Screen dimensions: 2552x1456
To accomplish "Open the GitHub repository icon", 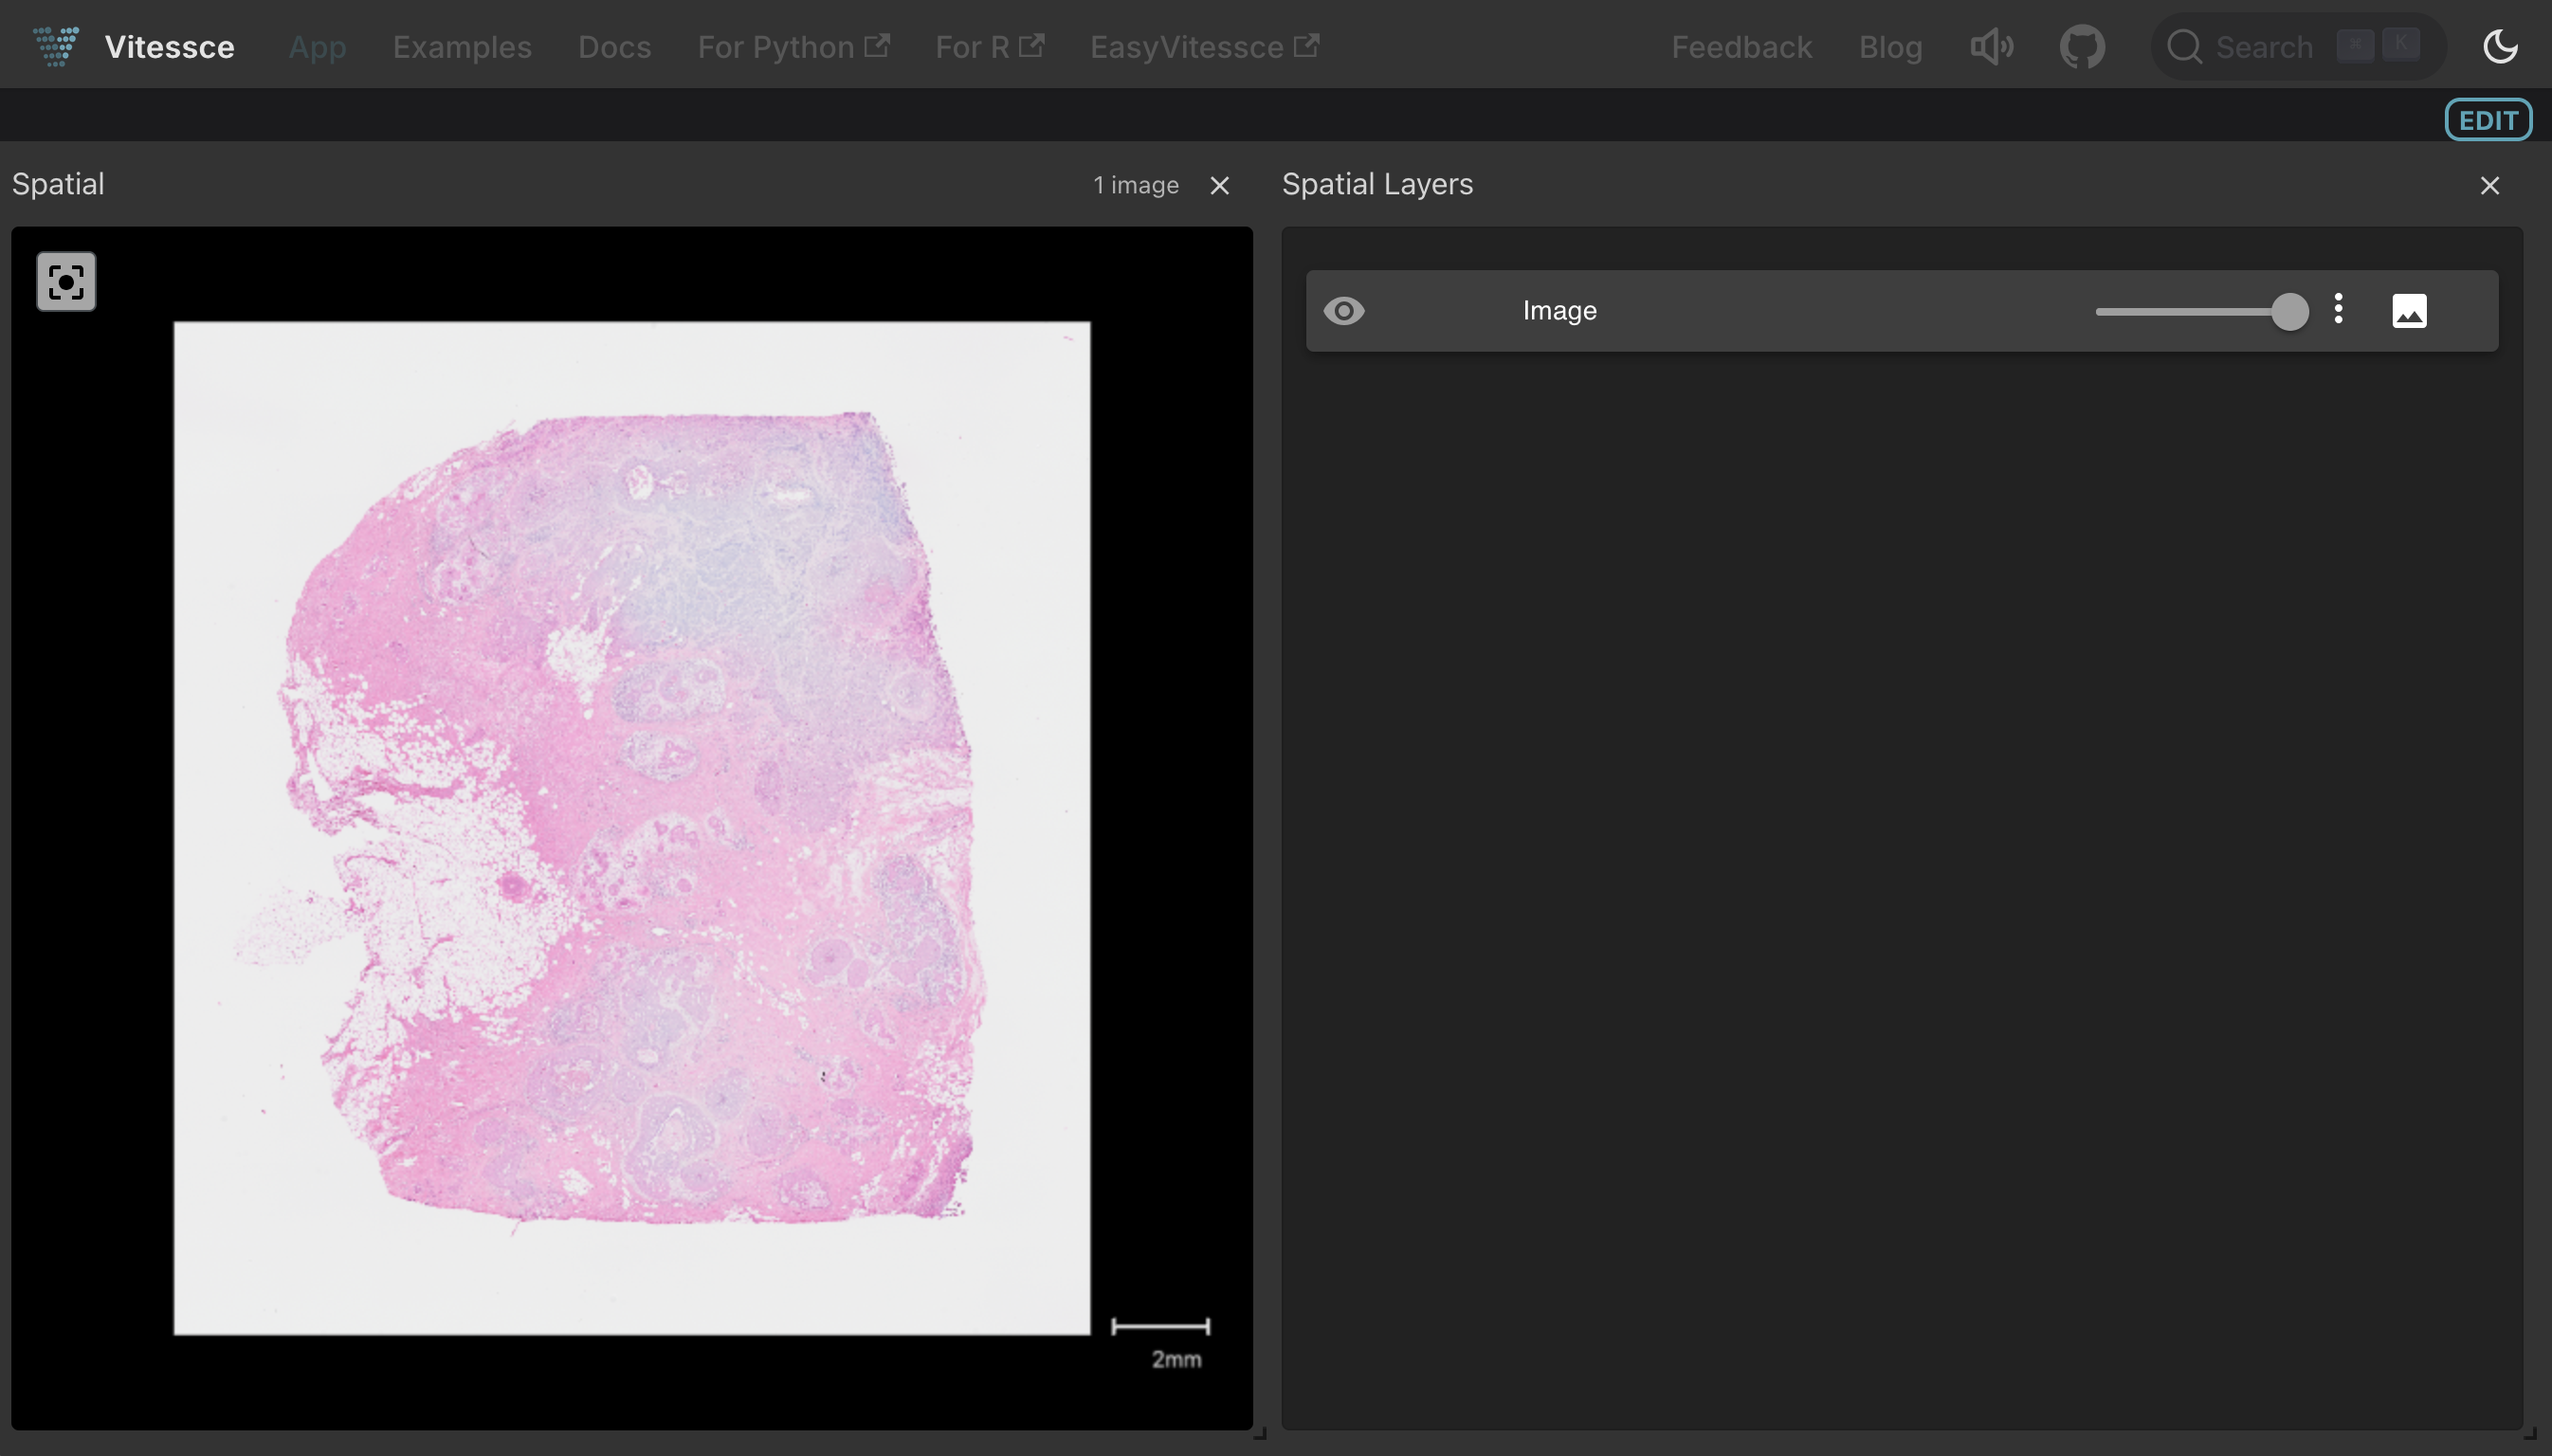I will (x=2082, y=47).
